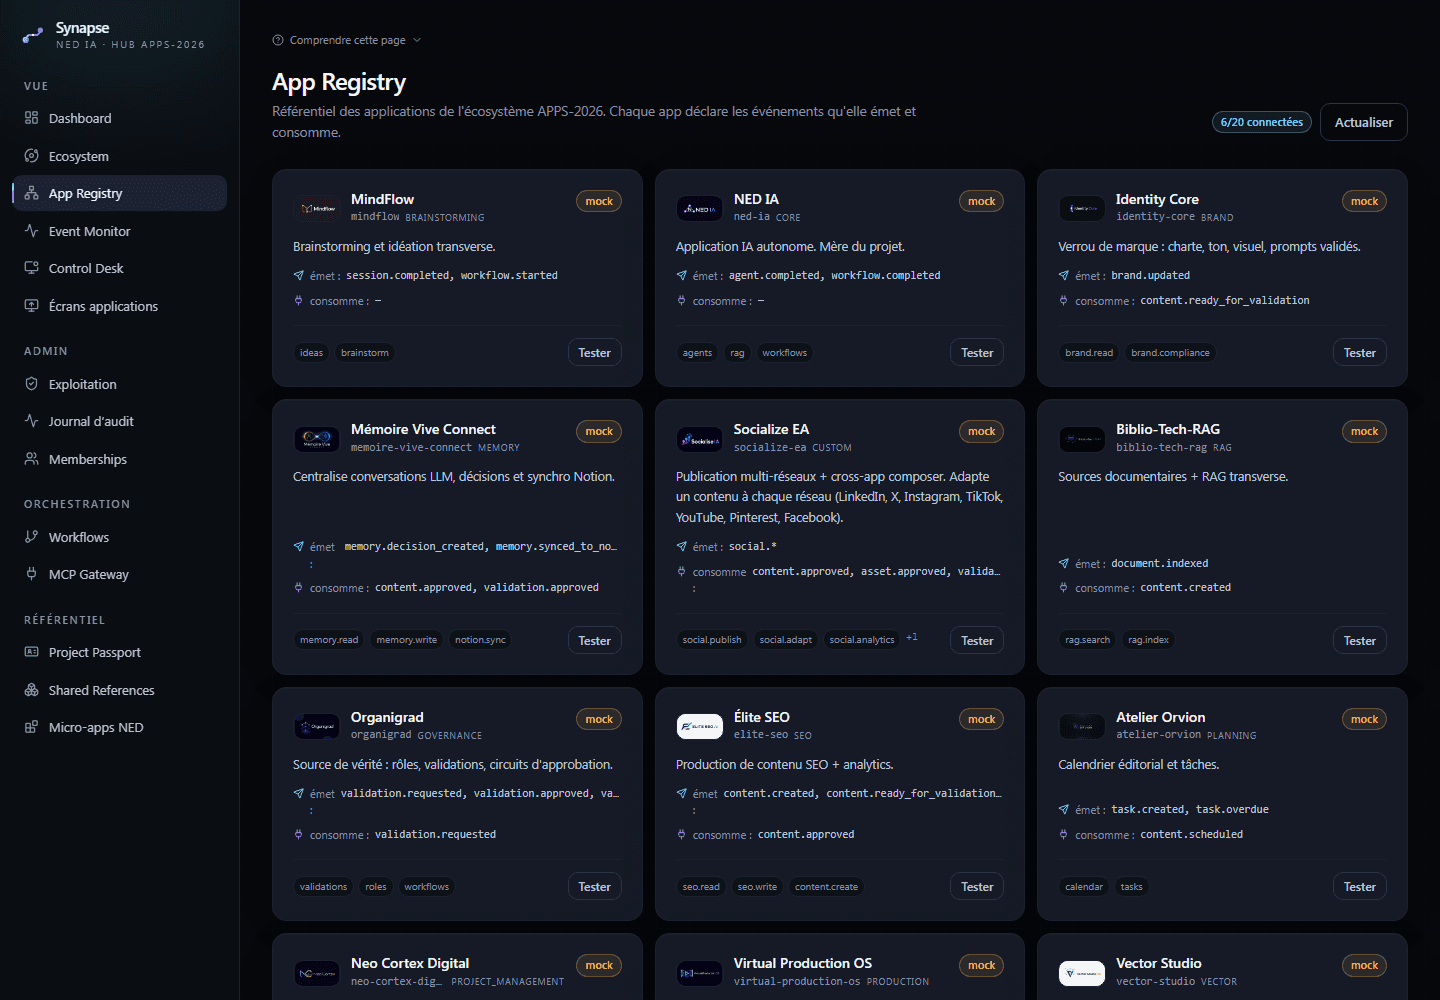Screen dimensions: 1440x1000
Task: Click the Écrans applications icon
Action: coord(31,306)
